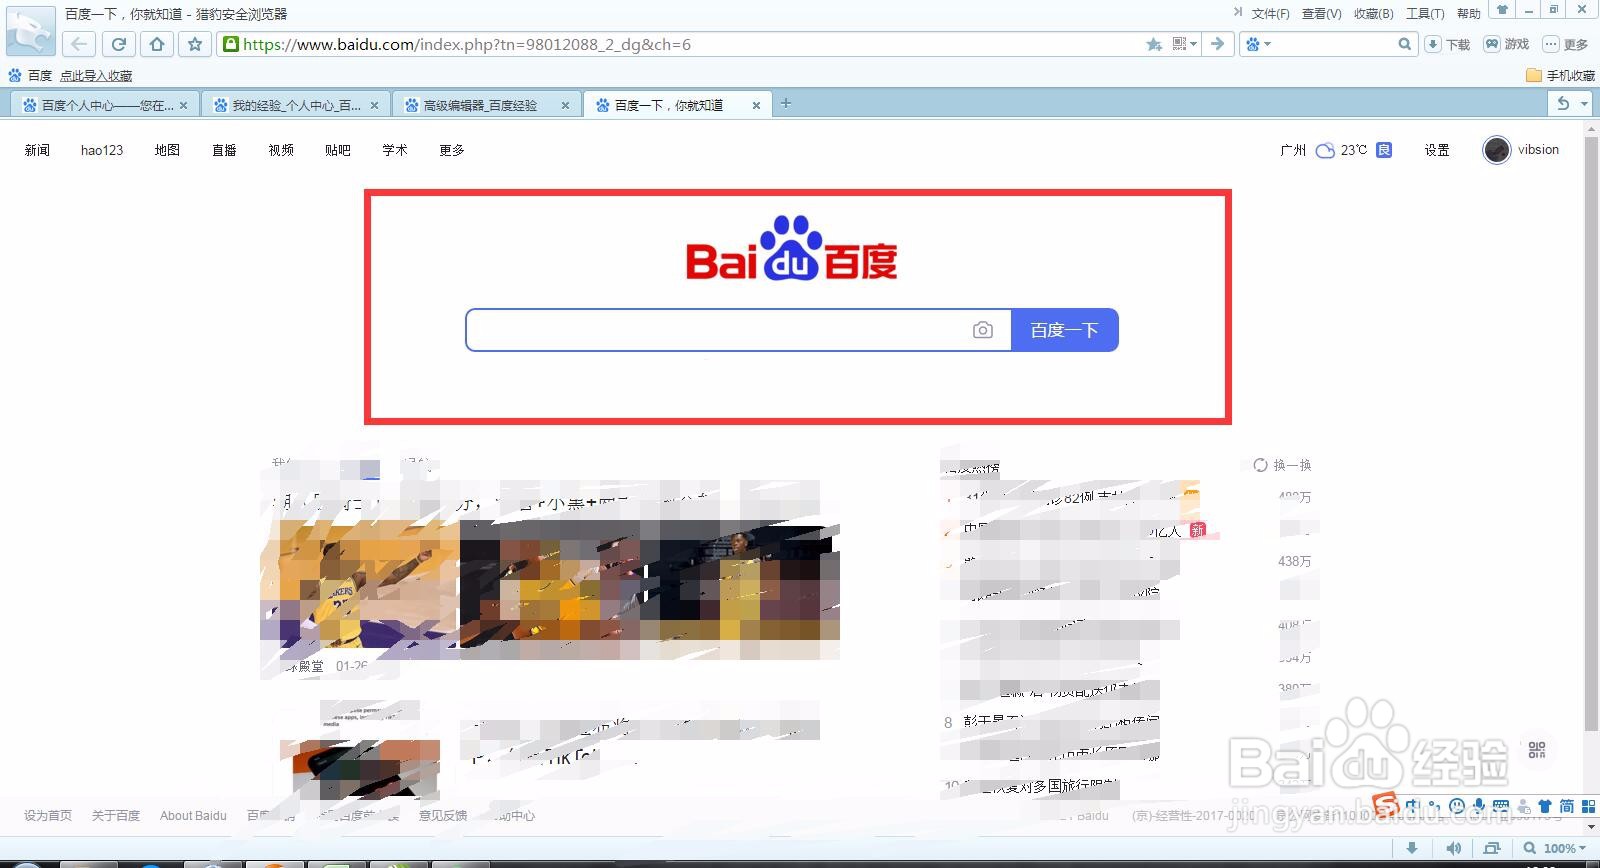Viewport: 1600px width, 868px height.
Task: Click status bar download arrow icon
Action: (x=1412, y=848)
